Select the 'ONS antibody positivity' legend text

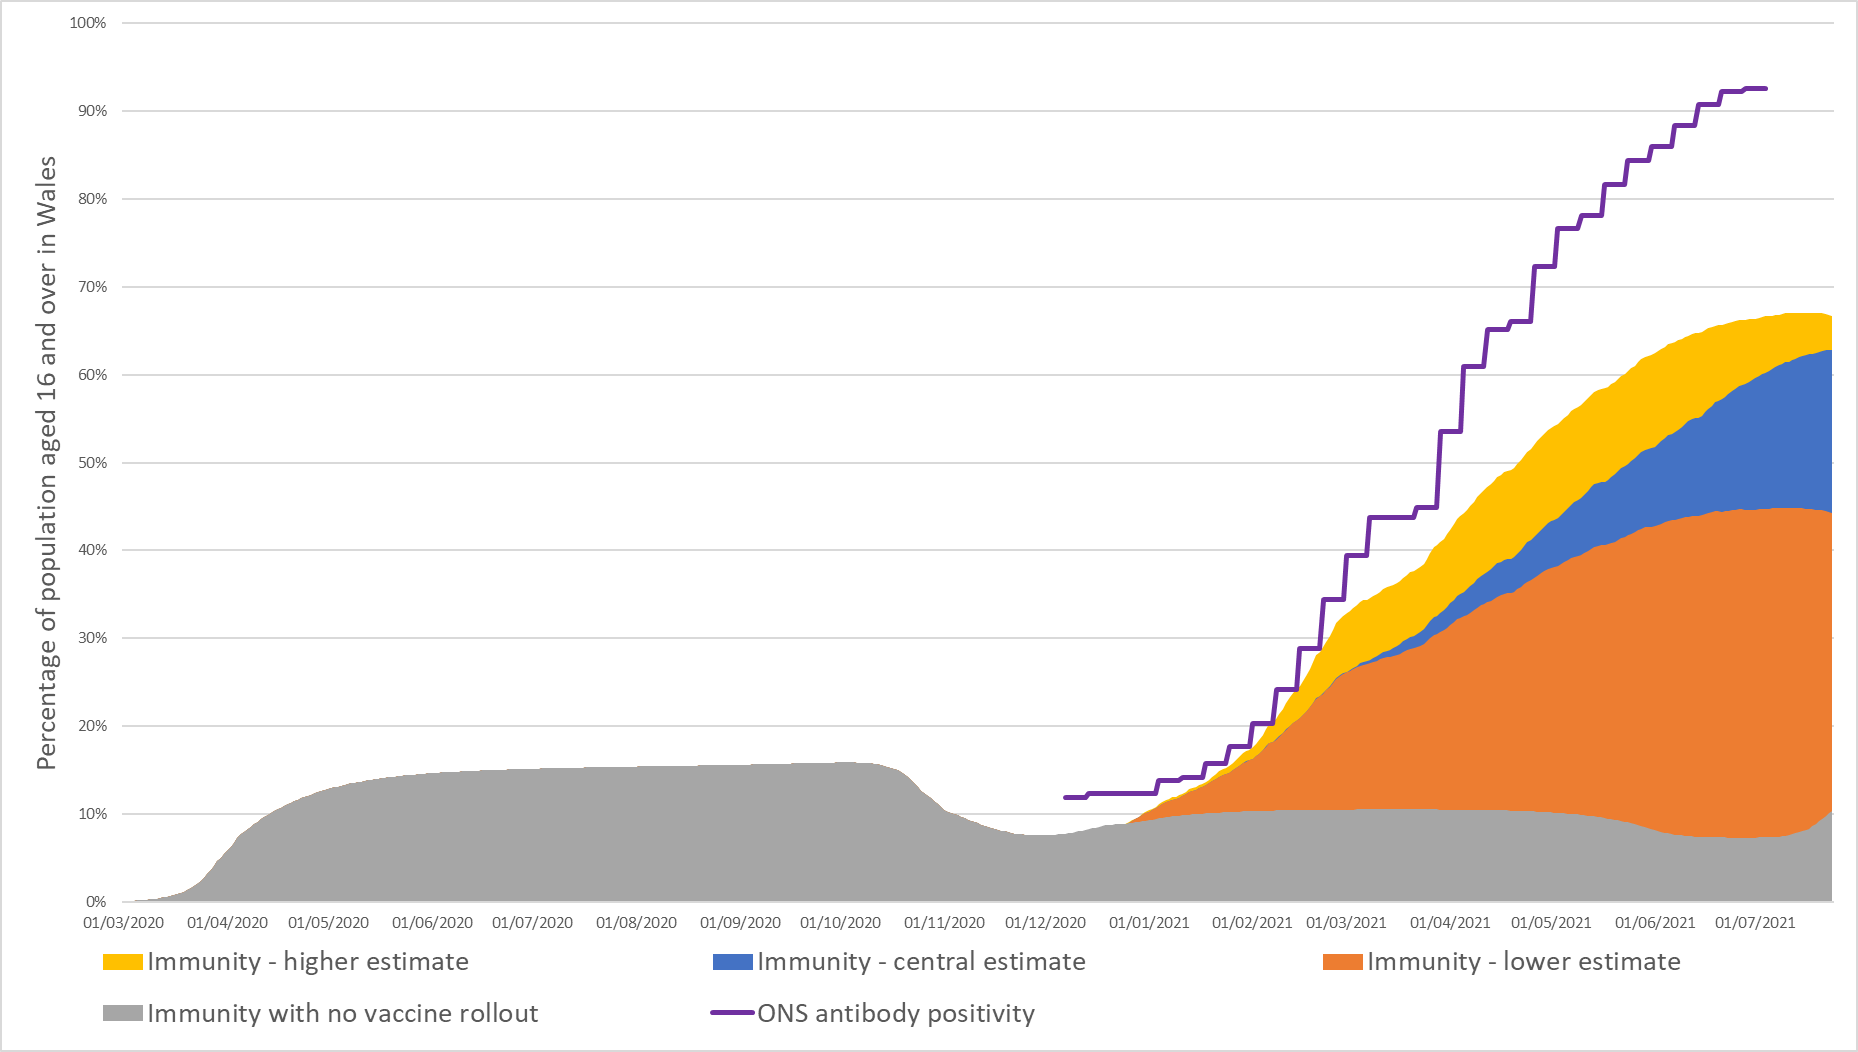click(896, 1014)
